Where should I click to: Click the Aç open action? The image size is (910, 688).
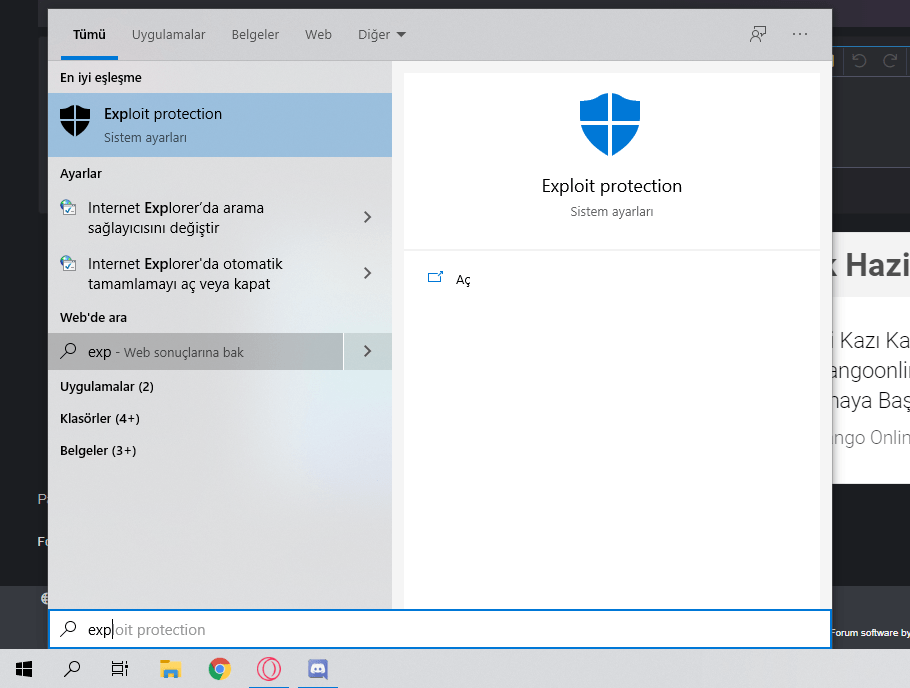click(x=463, y=280)
